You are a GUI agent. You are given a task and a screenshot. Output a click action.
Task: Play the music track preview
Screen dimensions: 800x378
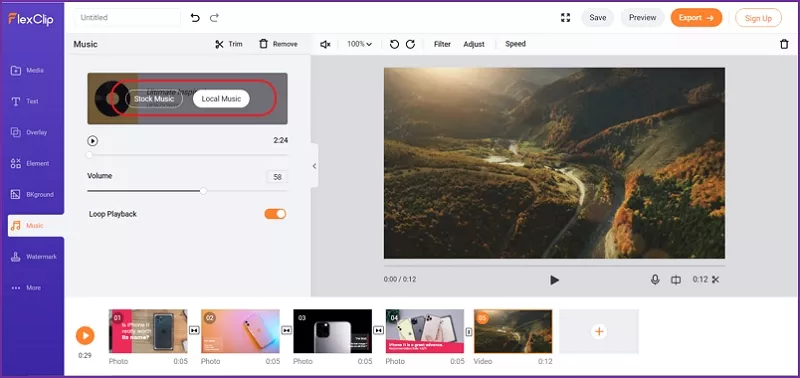(x=92, y=141)
